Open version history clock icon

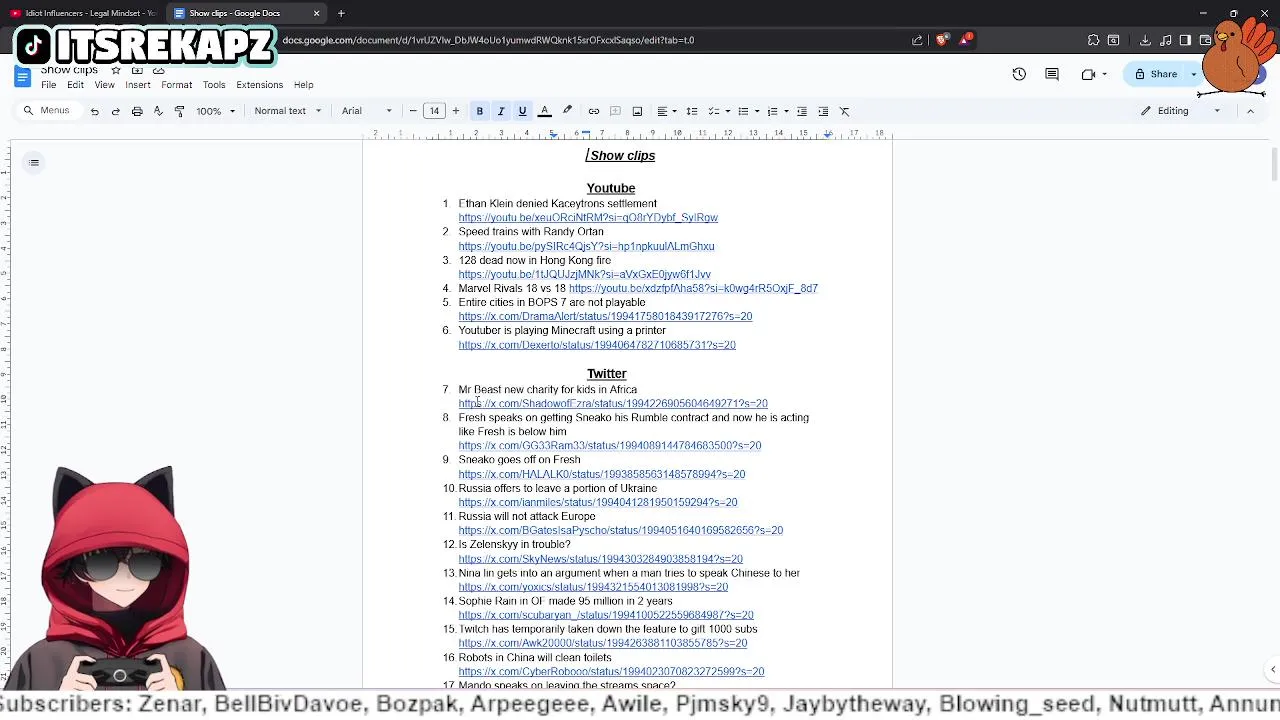1019,74
